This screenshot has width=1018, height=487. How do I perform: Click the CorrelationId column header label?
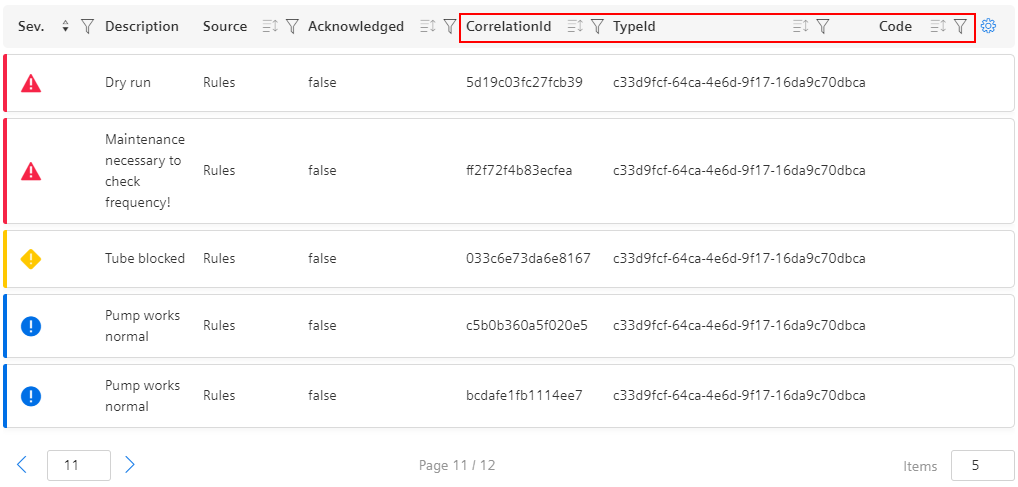pos(509,27)
